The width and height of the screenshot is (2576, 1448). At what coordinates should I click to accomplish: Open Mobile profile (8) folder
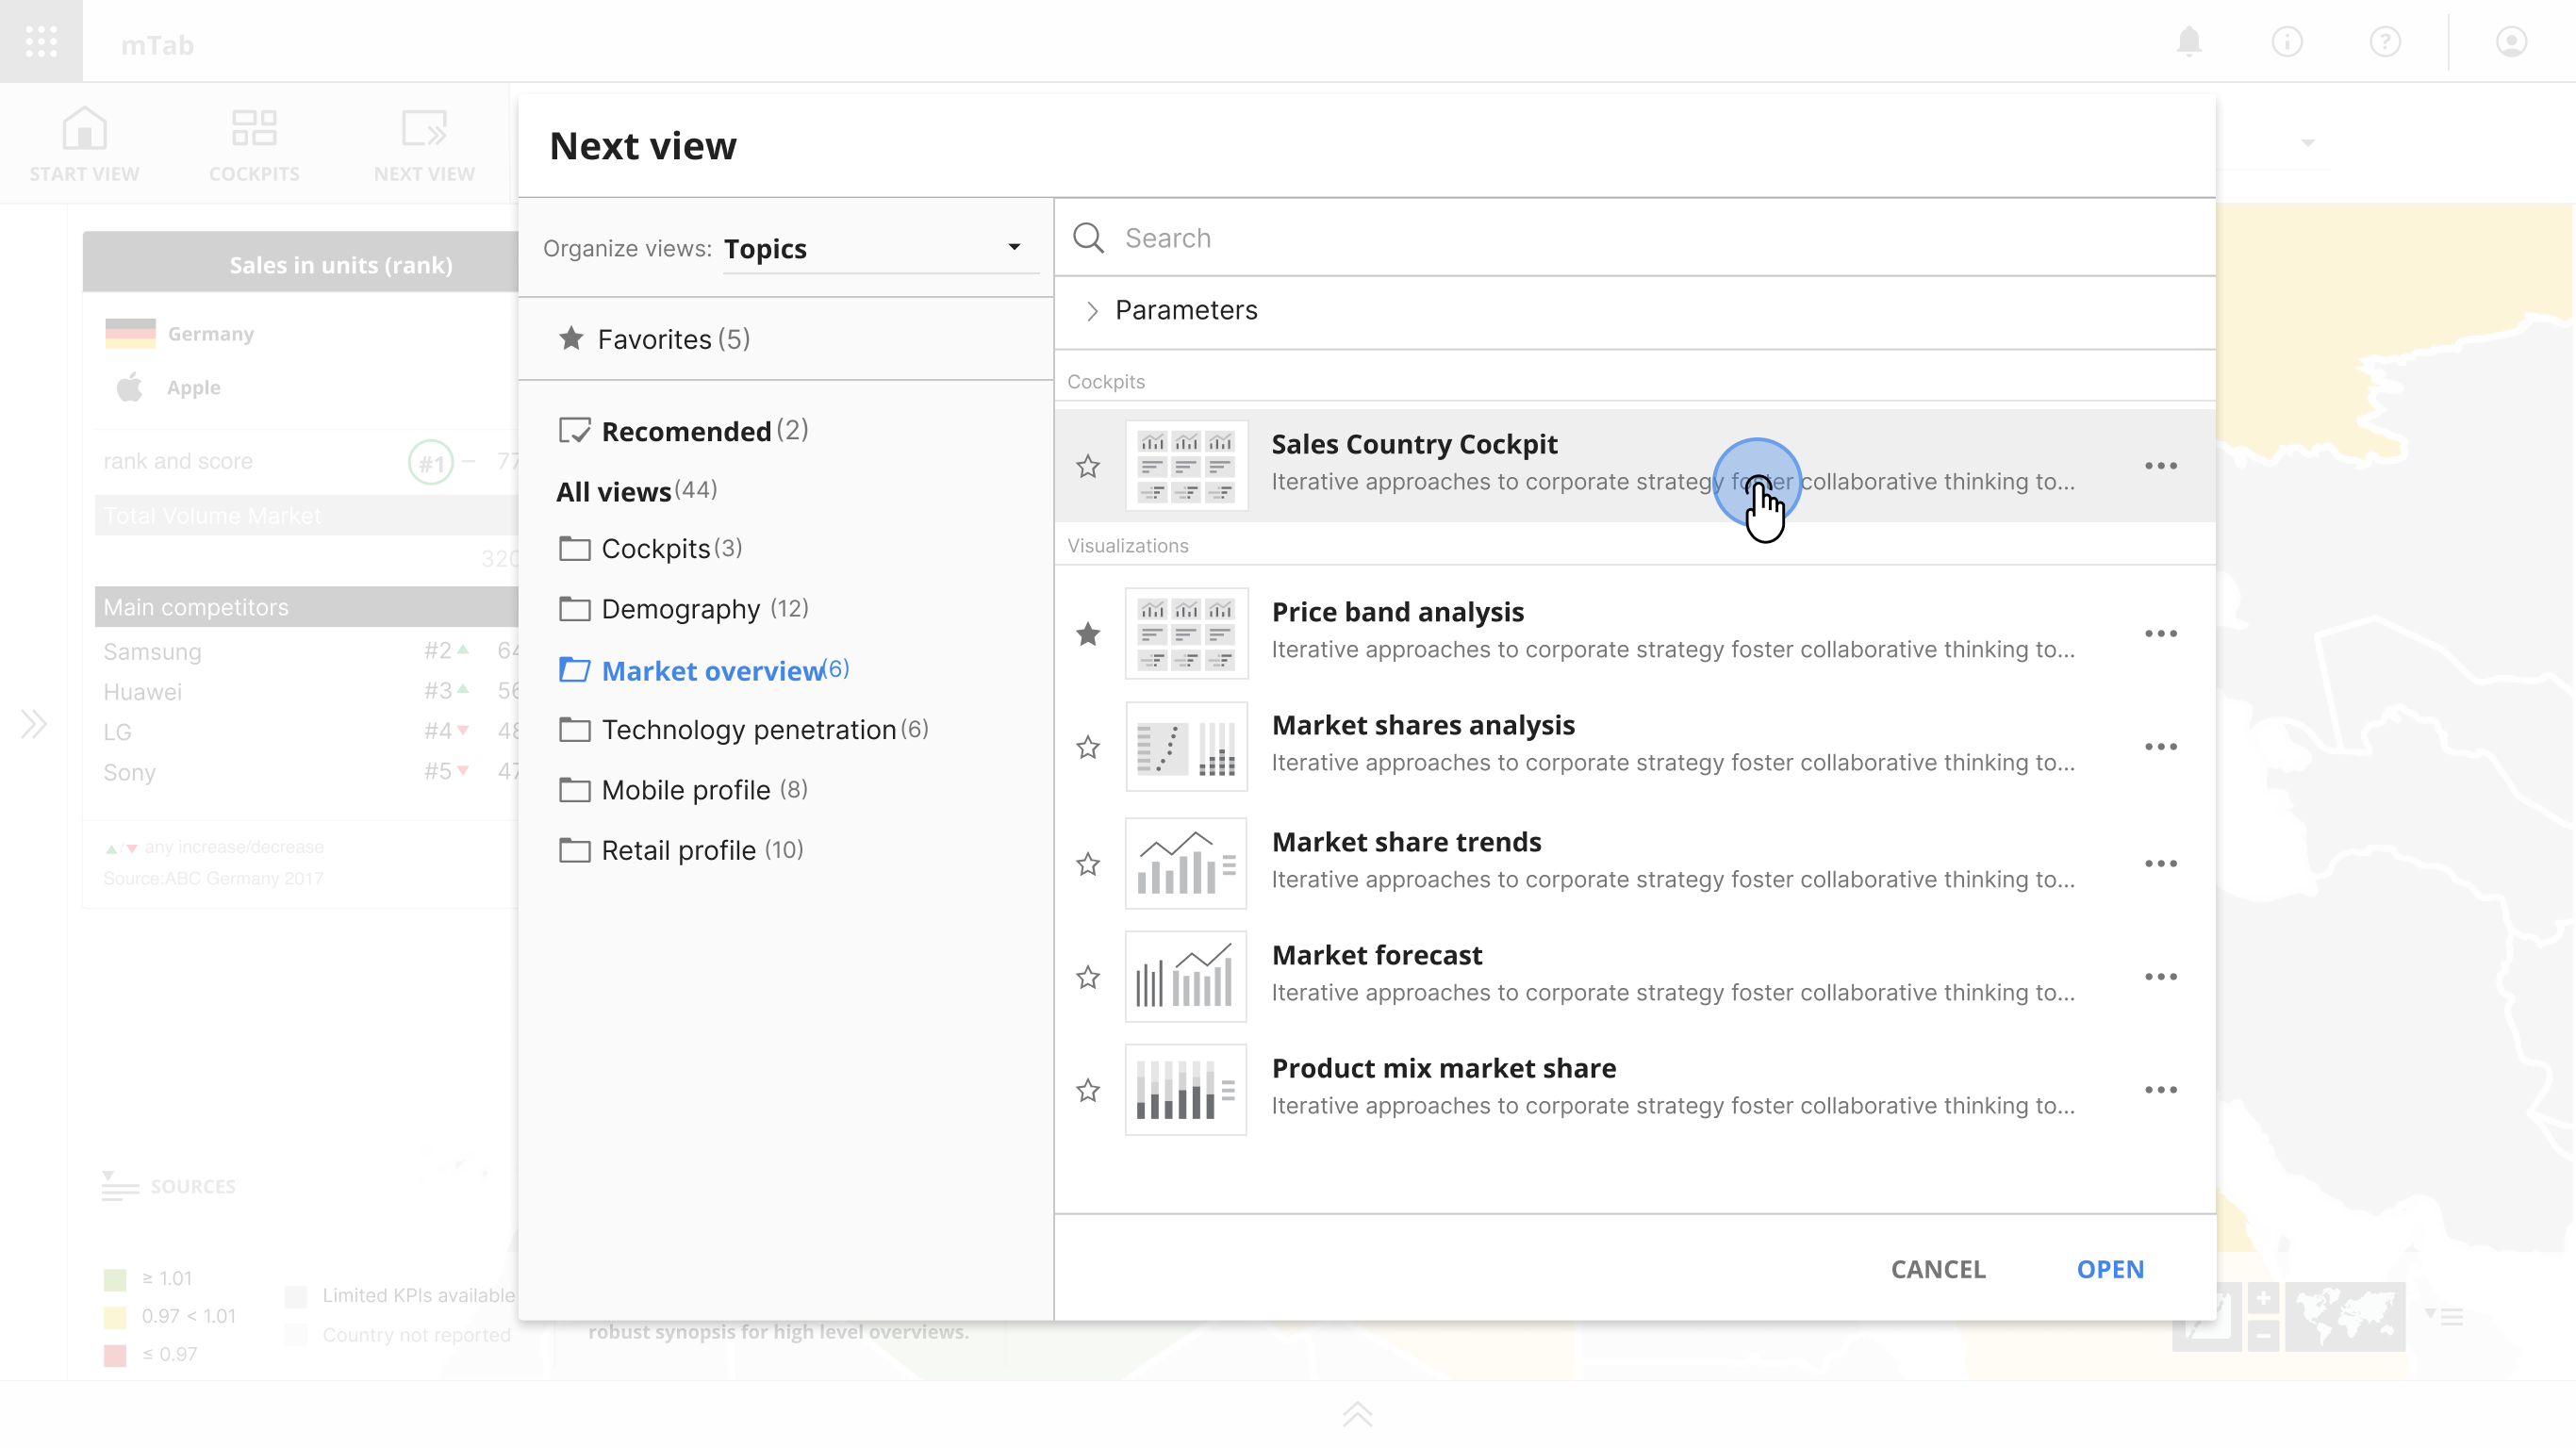coord(684,789)
